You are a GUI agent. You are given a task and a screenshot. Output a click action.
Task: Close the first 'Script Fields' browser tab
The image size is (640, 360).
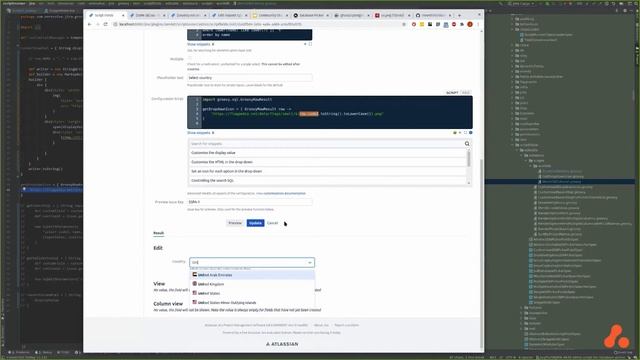click(123, 16)
